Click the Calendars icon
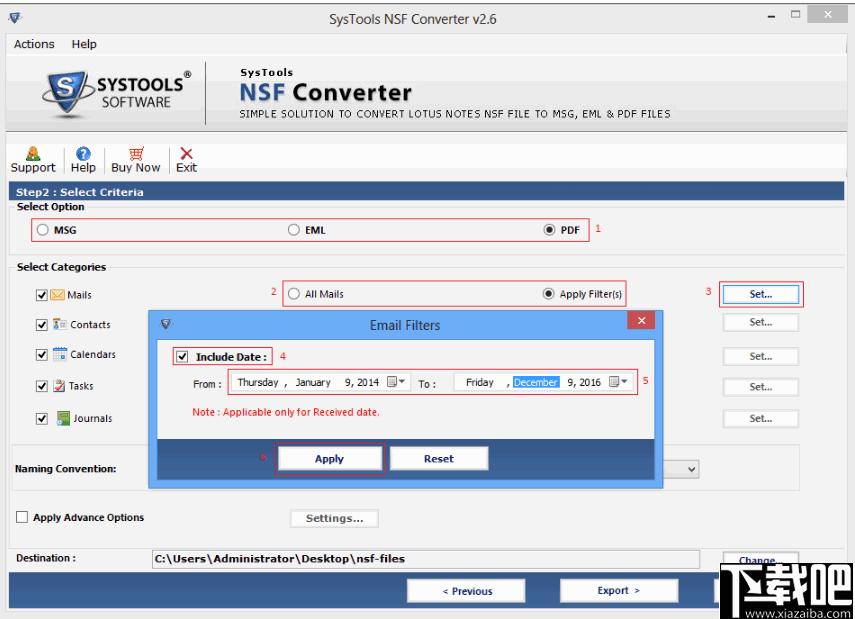 [59, 354]
